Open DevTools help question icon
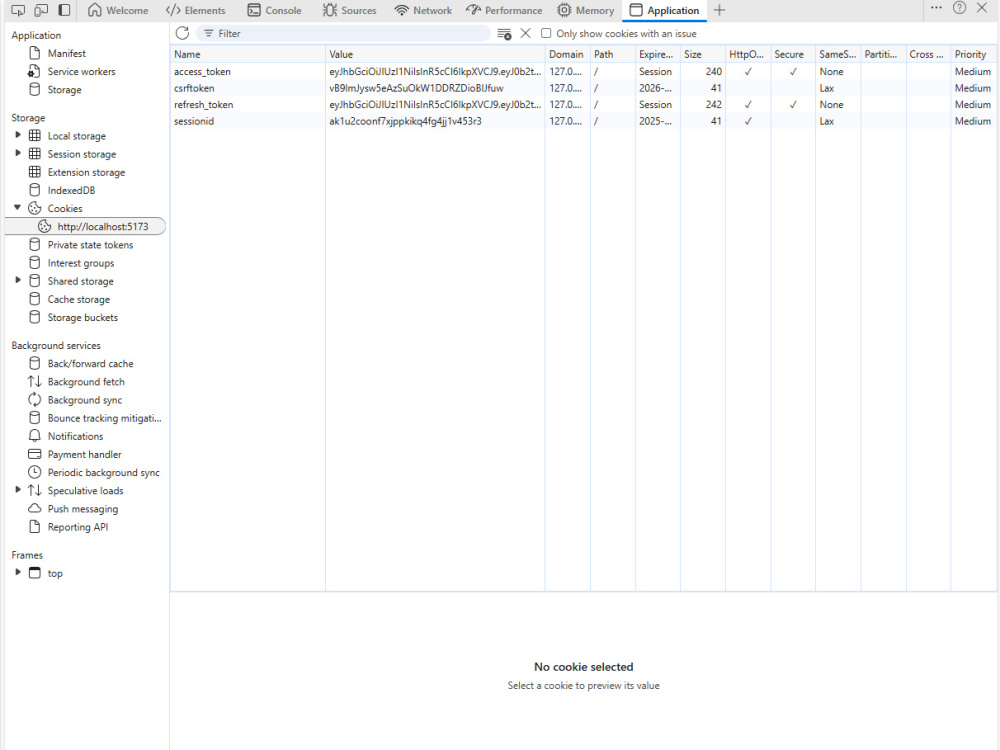This screenshot has height=750, width=1000. point(959,8)
